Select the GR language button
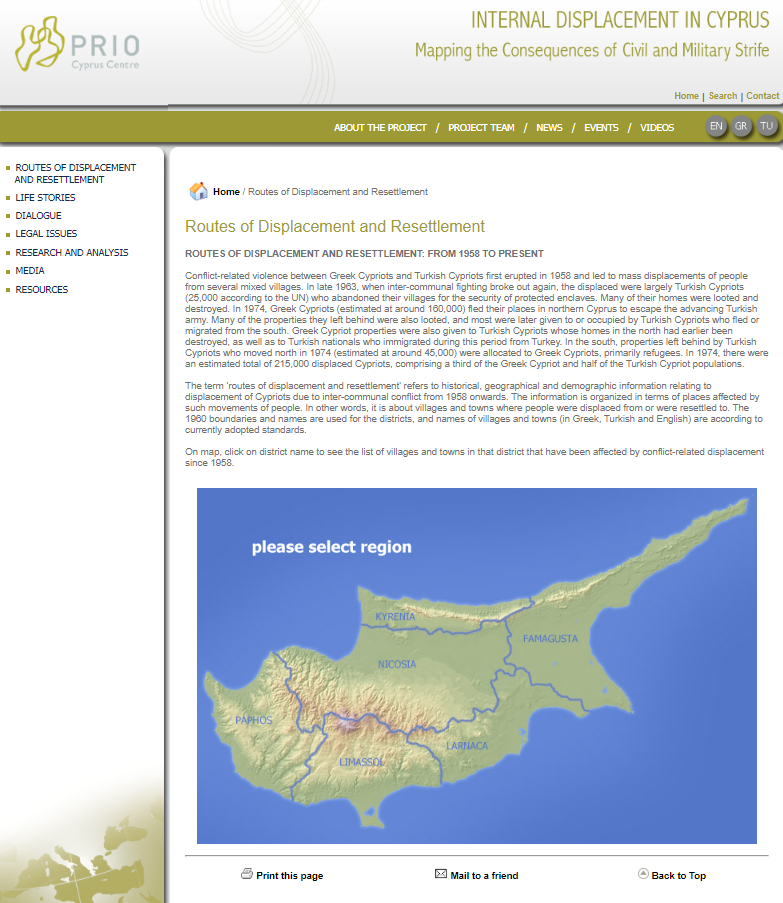The width and height of the screenshot is (783, 903). click(x=741, y=126)
